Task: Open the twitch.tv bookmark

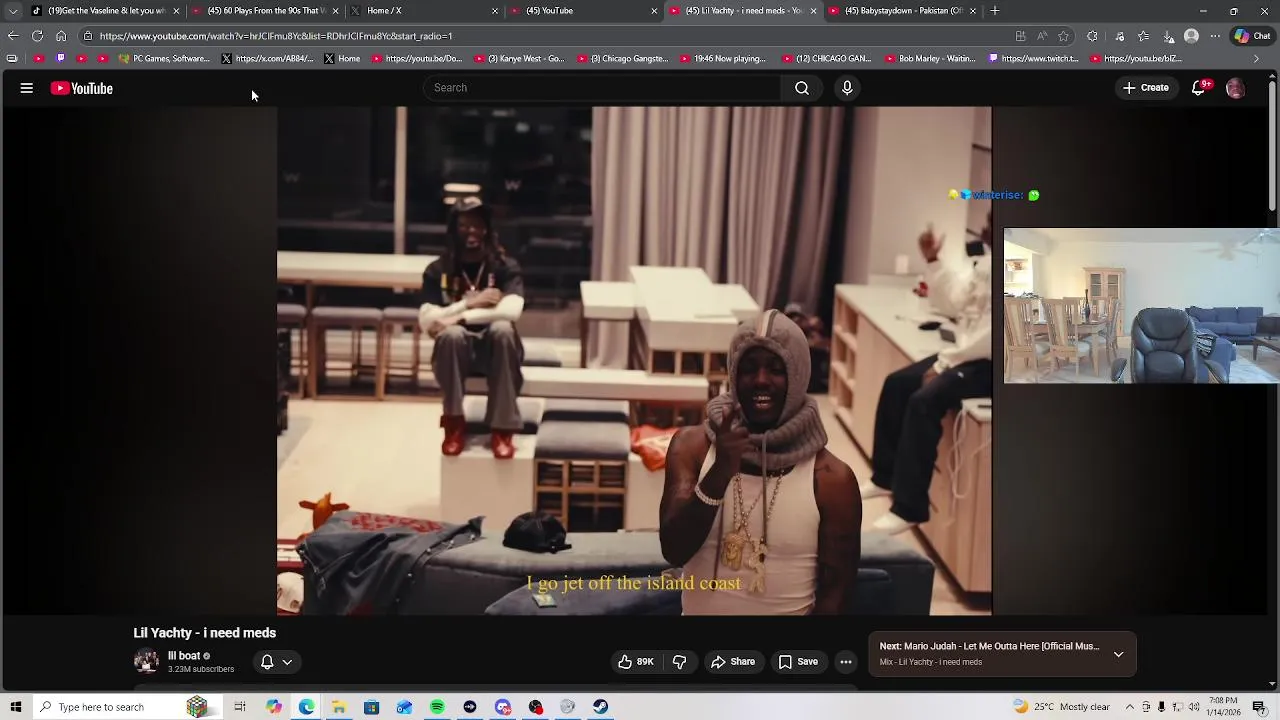Action: [1033, 58]
